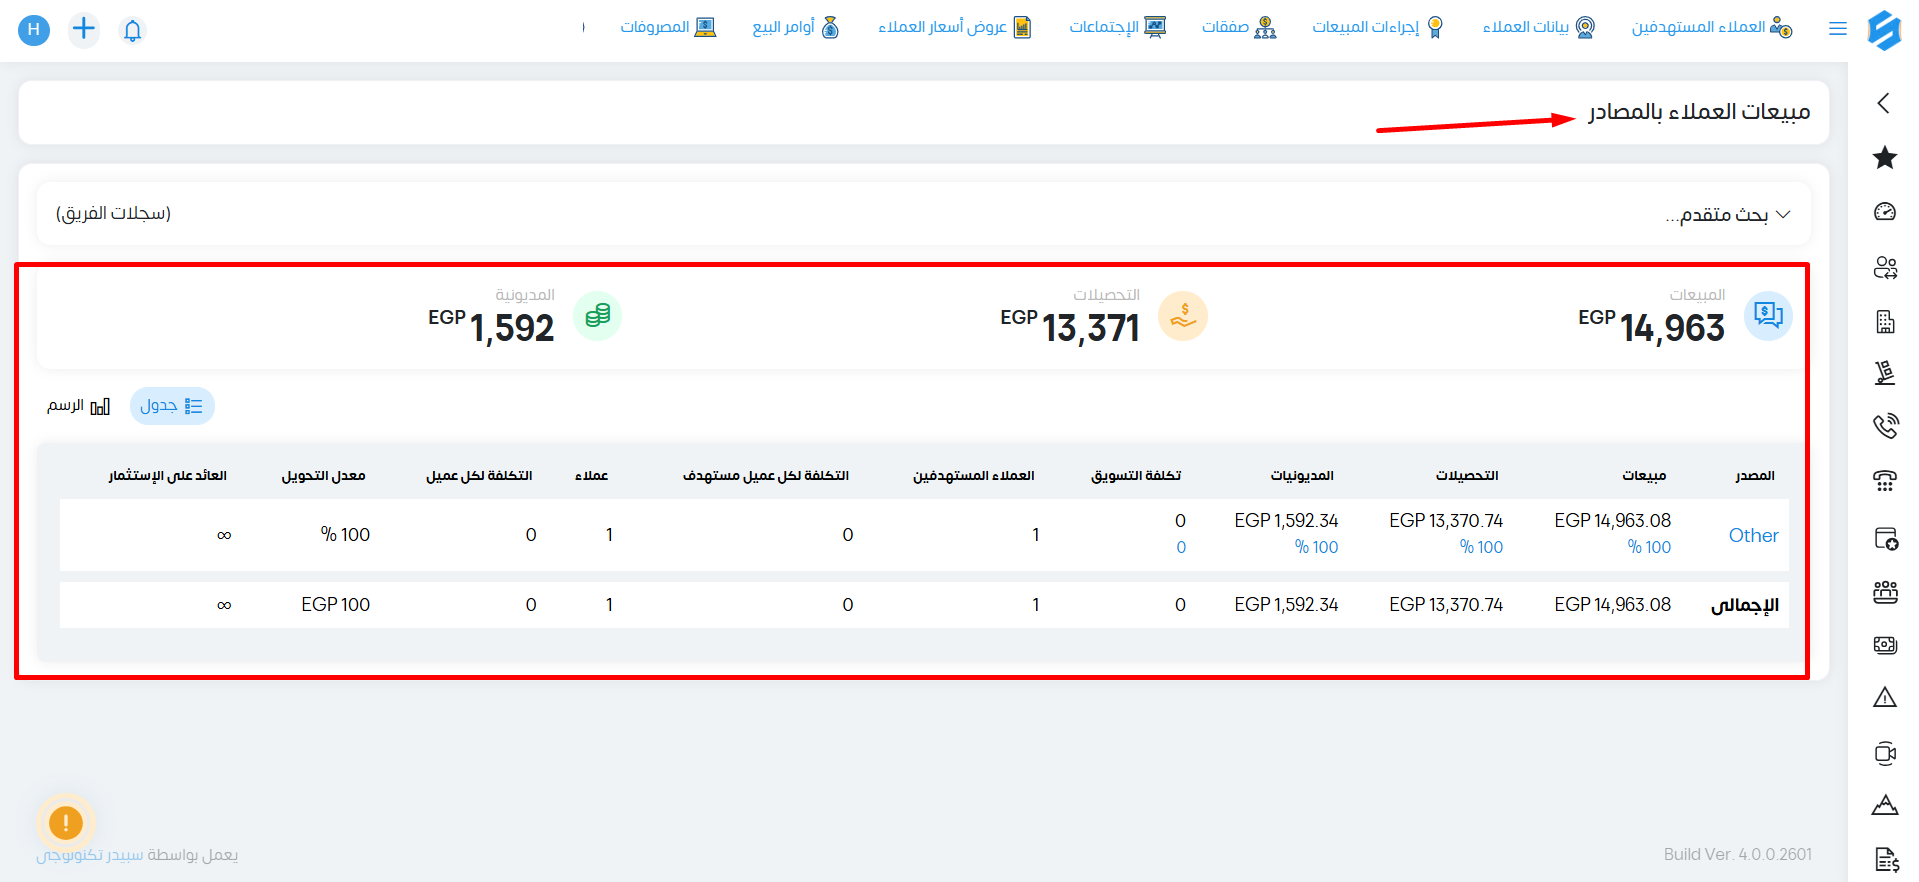Sort by التحصيلات column header in table
The image size is (1919, 882).
click(x=1467, y=475)
